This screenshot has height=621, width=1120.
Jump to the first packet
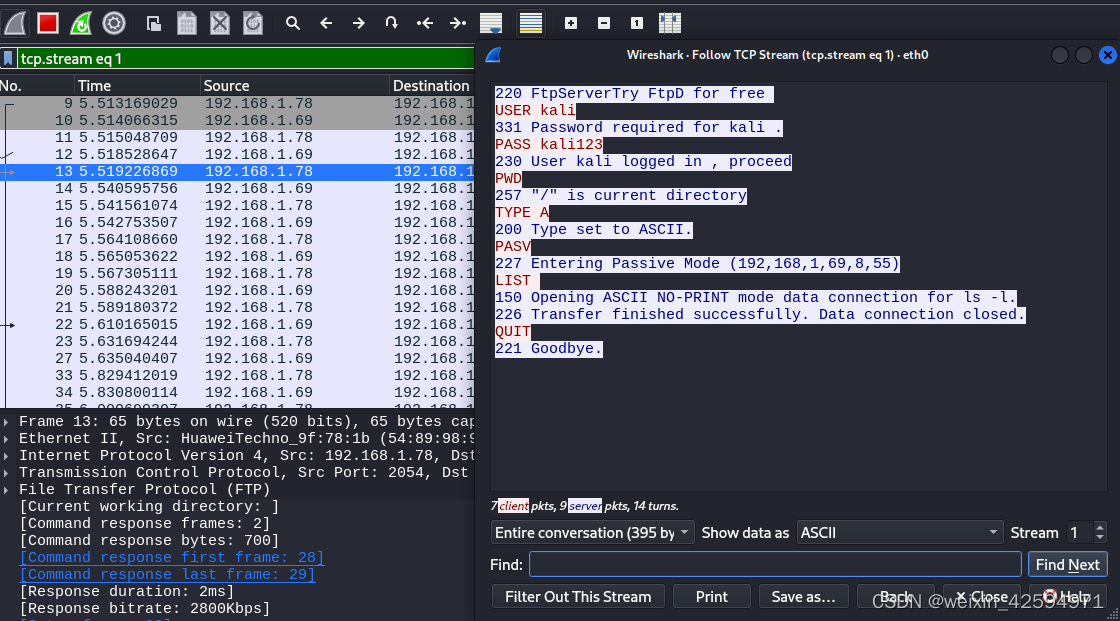[425, 24]
